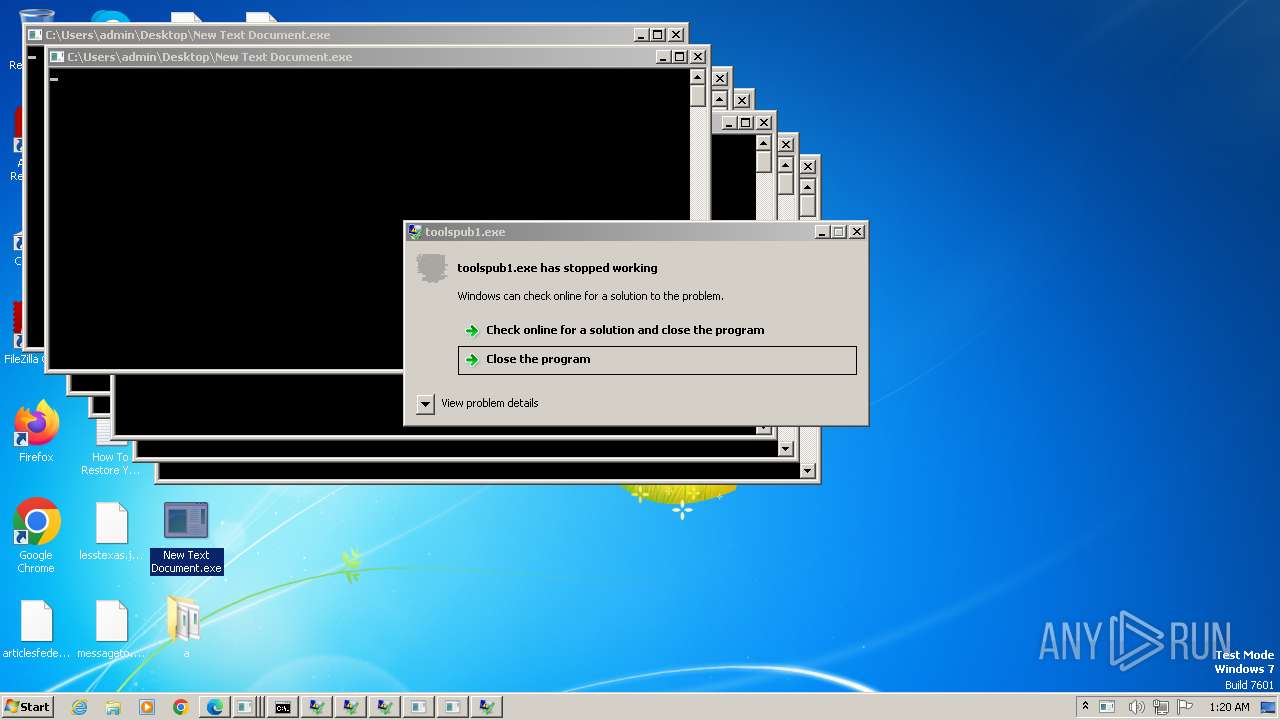Show hidden tray icons

click(x=1085, y=706)
